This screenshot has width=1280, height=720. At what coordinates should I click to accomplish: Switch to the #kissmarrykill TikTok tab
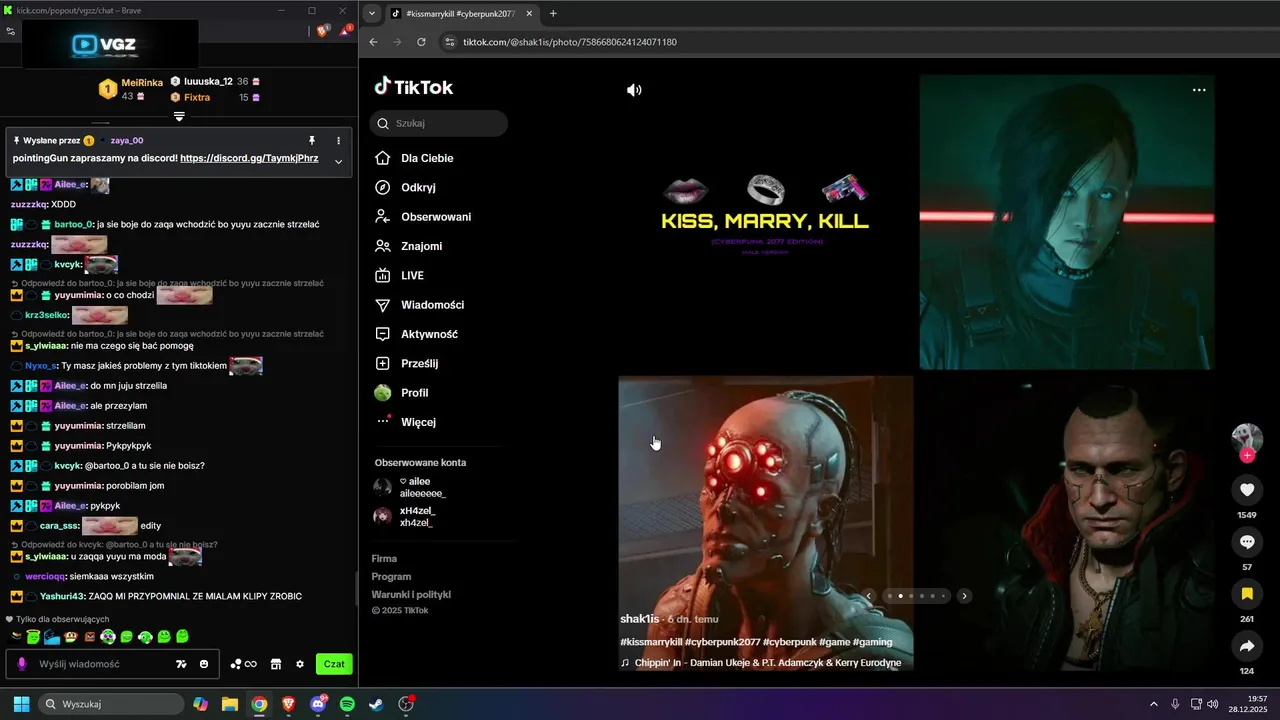tap(460, 14)
